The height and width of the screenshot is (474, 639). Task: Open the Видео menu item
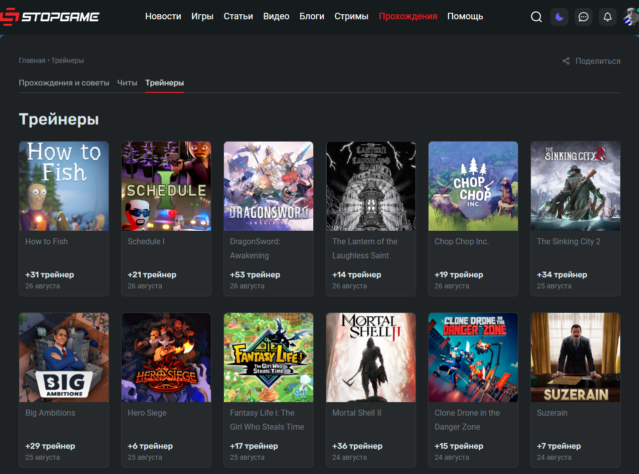click(276, 16)
